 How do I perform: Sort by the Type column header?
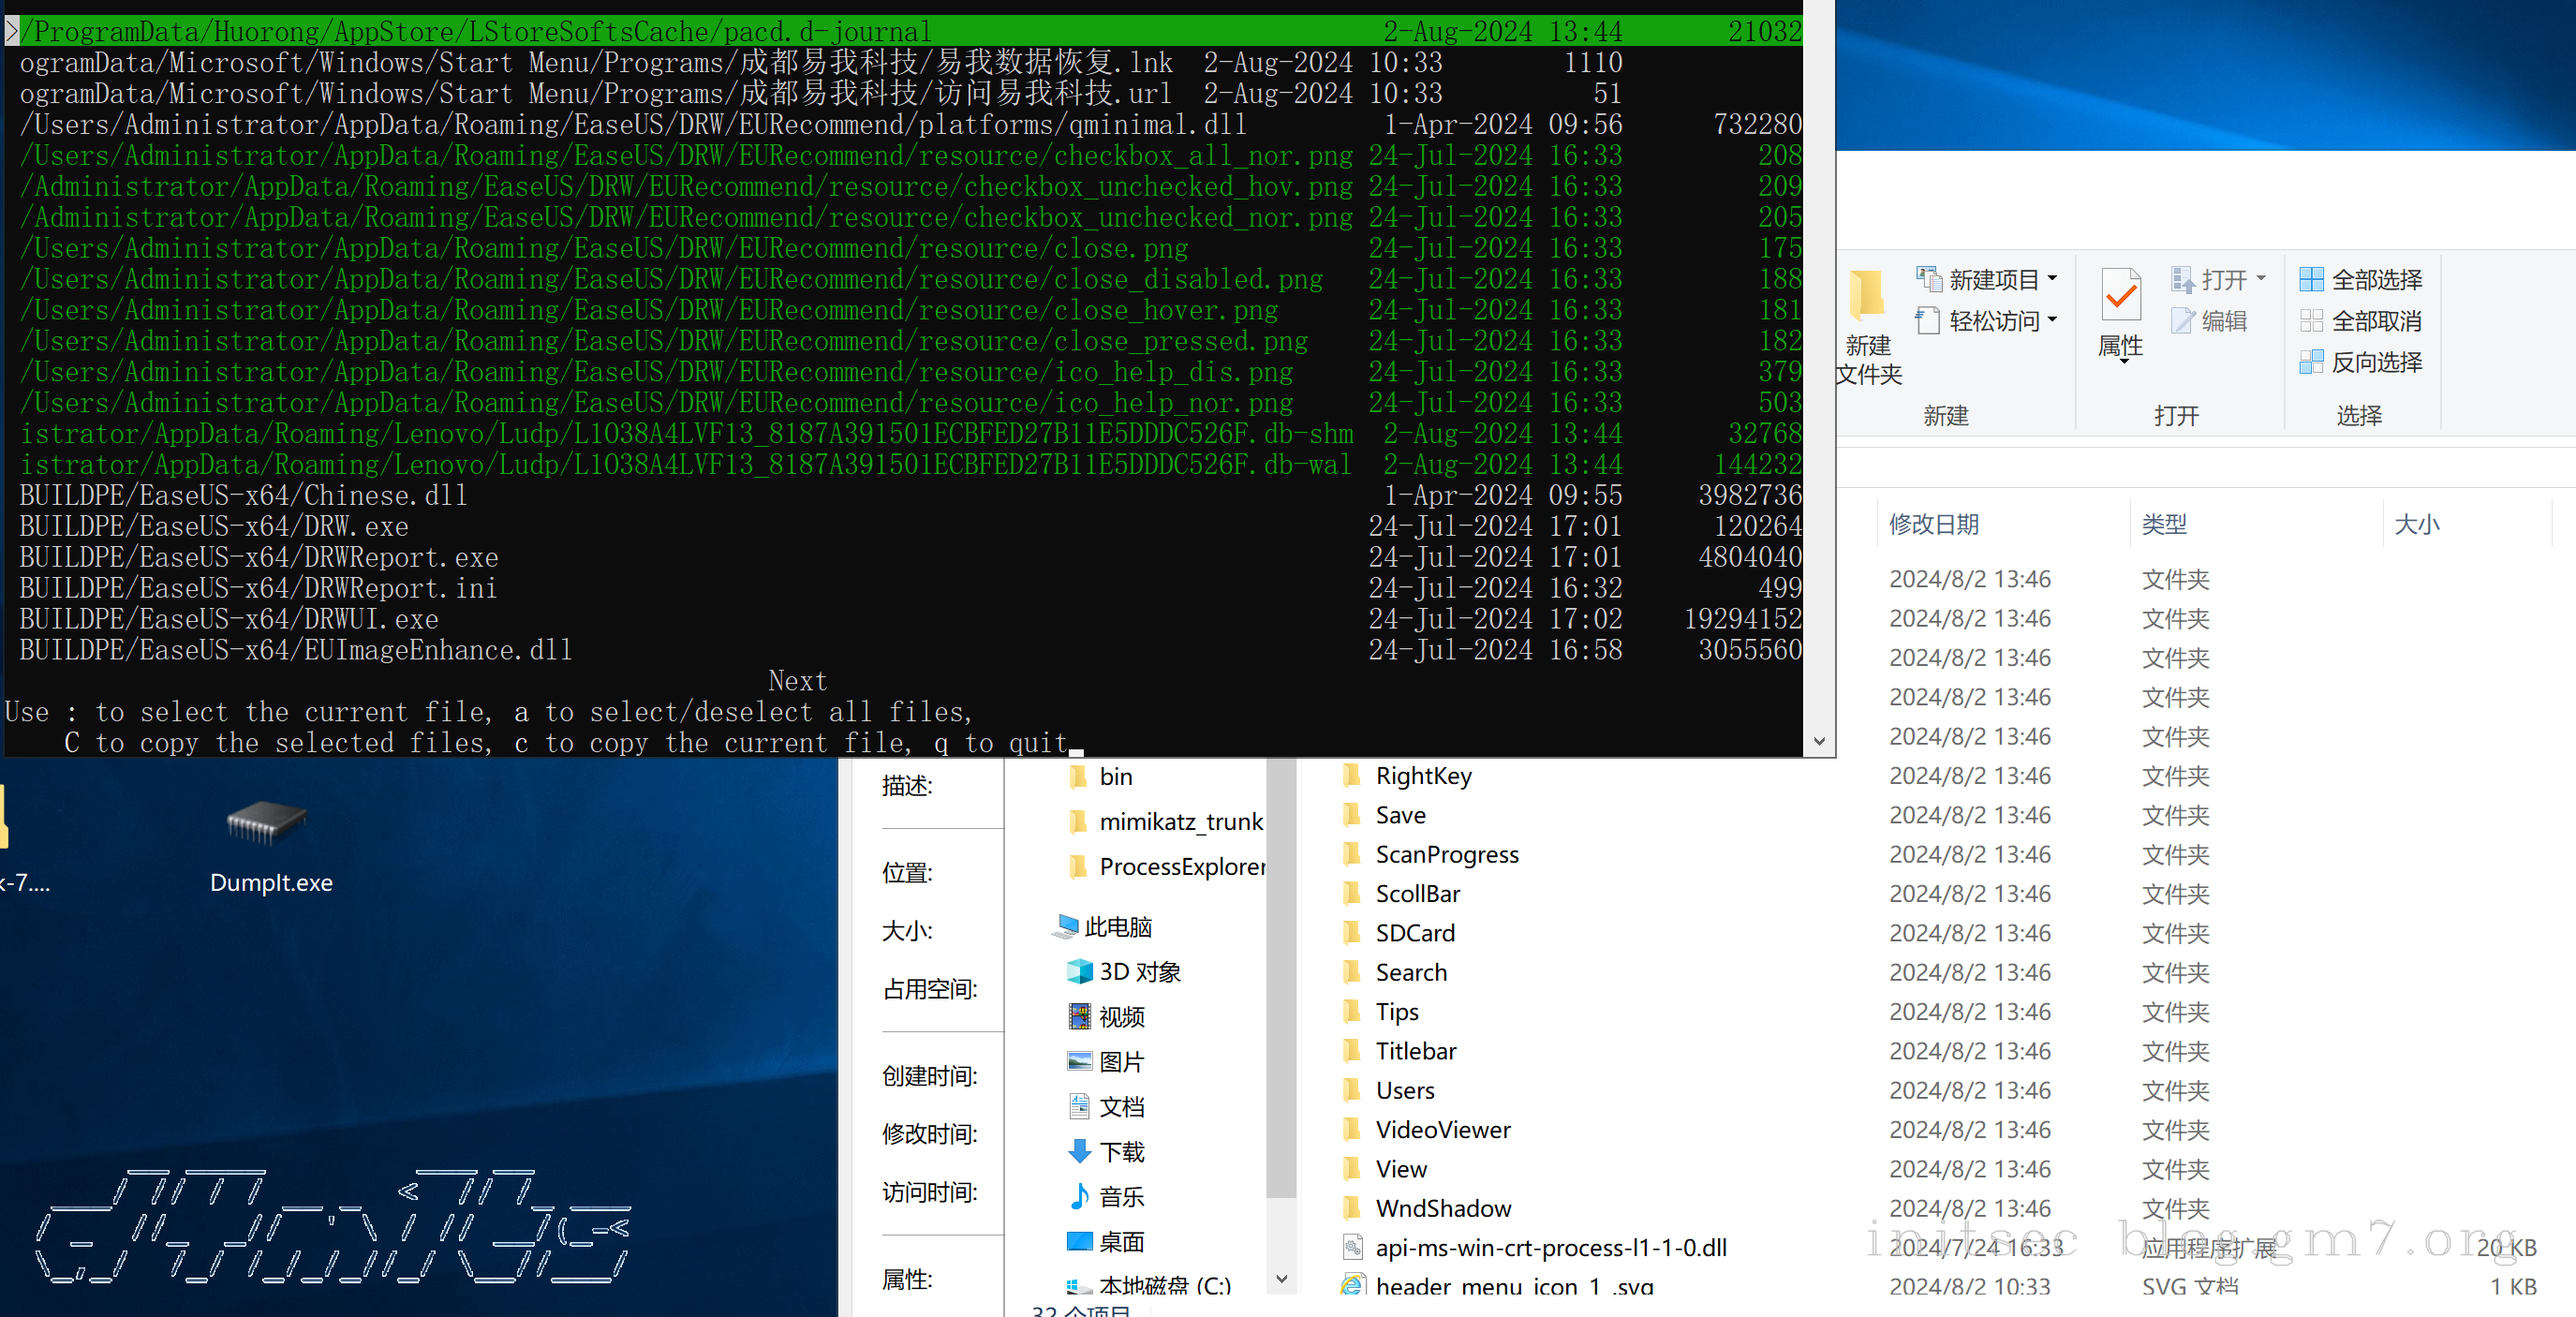click(x=2164, y=524)
